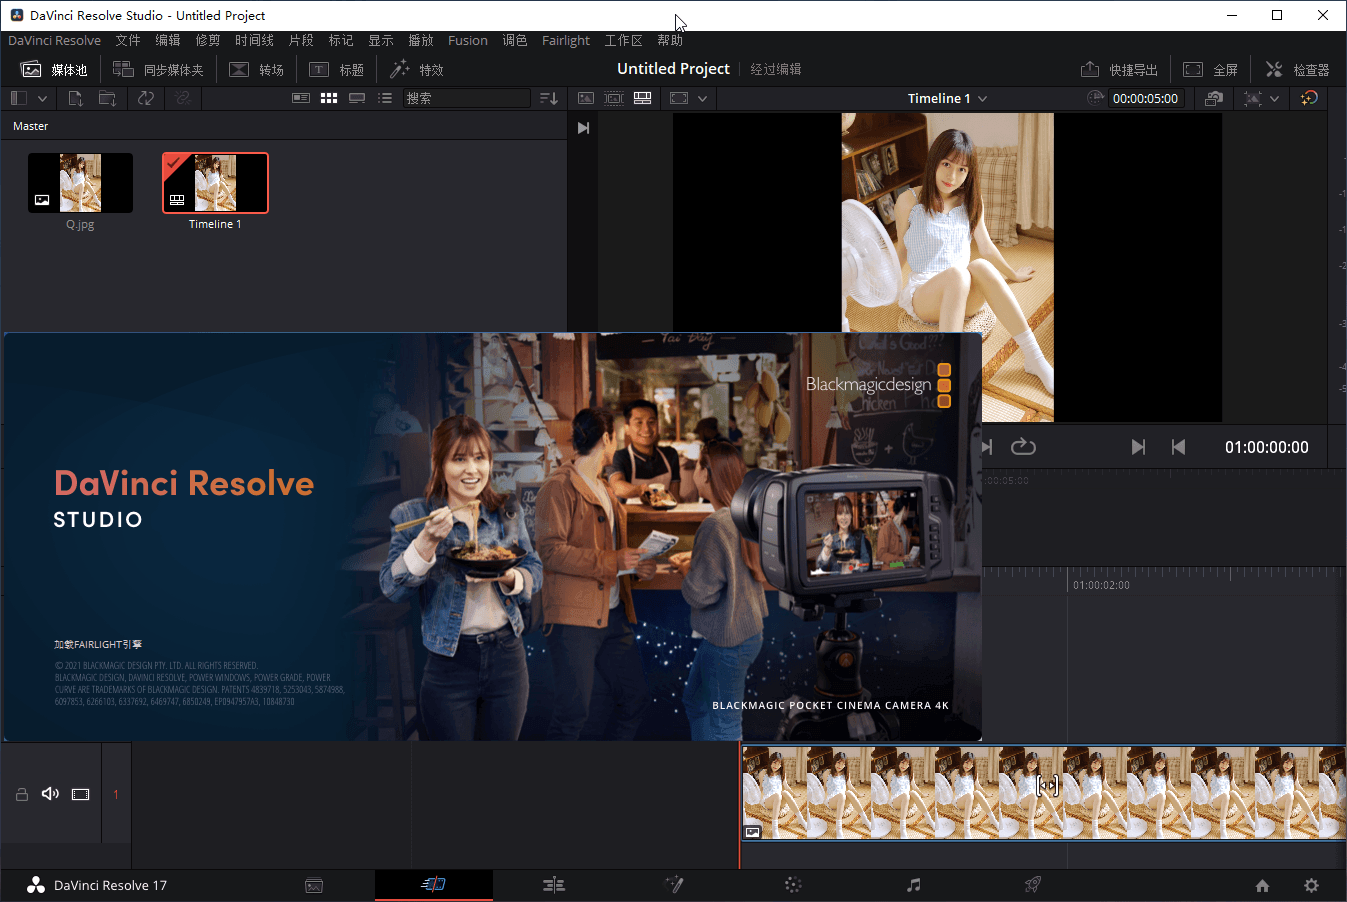Open the Media Pool (媒体池) panel

[x=54, y=69]
